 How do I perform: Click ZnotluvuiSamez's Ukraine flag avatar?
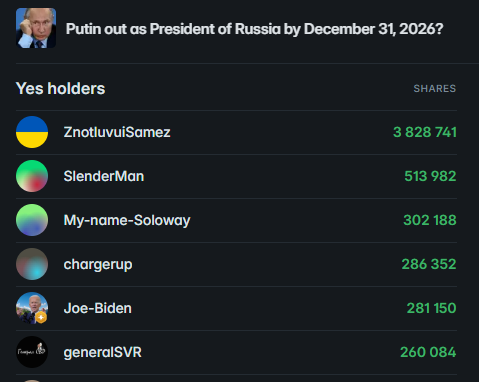[x=32, y=132]
